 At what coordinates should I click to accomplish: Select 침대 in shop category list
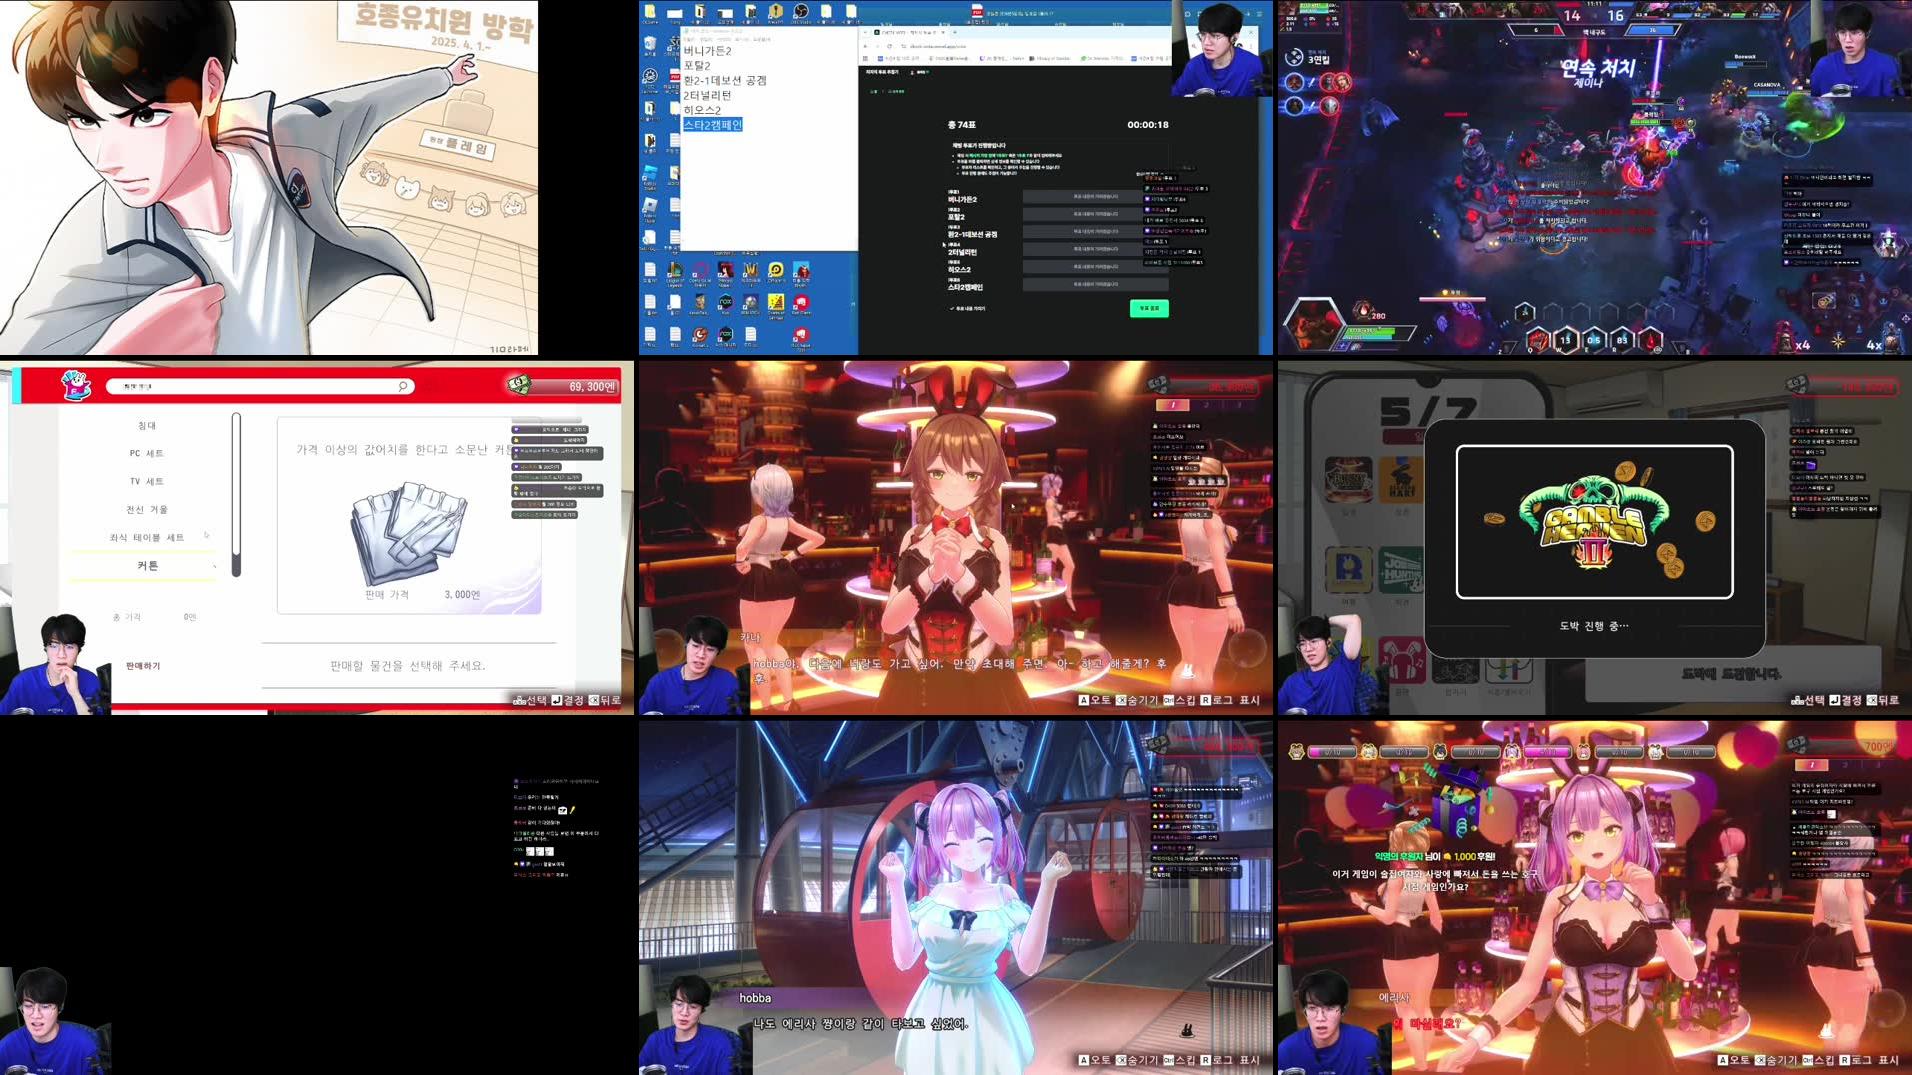click(x=147, y=426)
